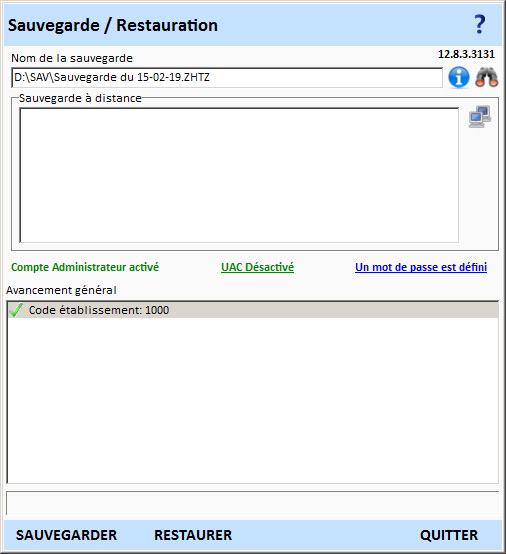
Task: Click empty area of the 'Avancement général' list
Action: coord(253,400)
